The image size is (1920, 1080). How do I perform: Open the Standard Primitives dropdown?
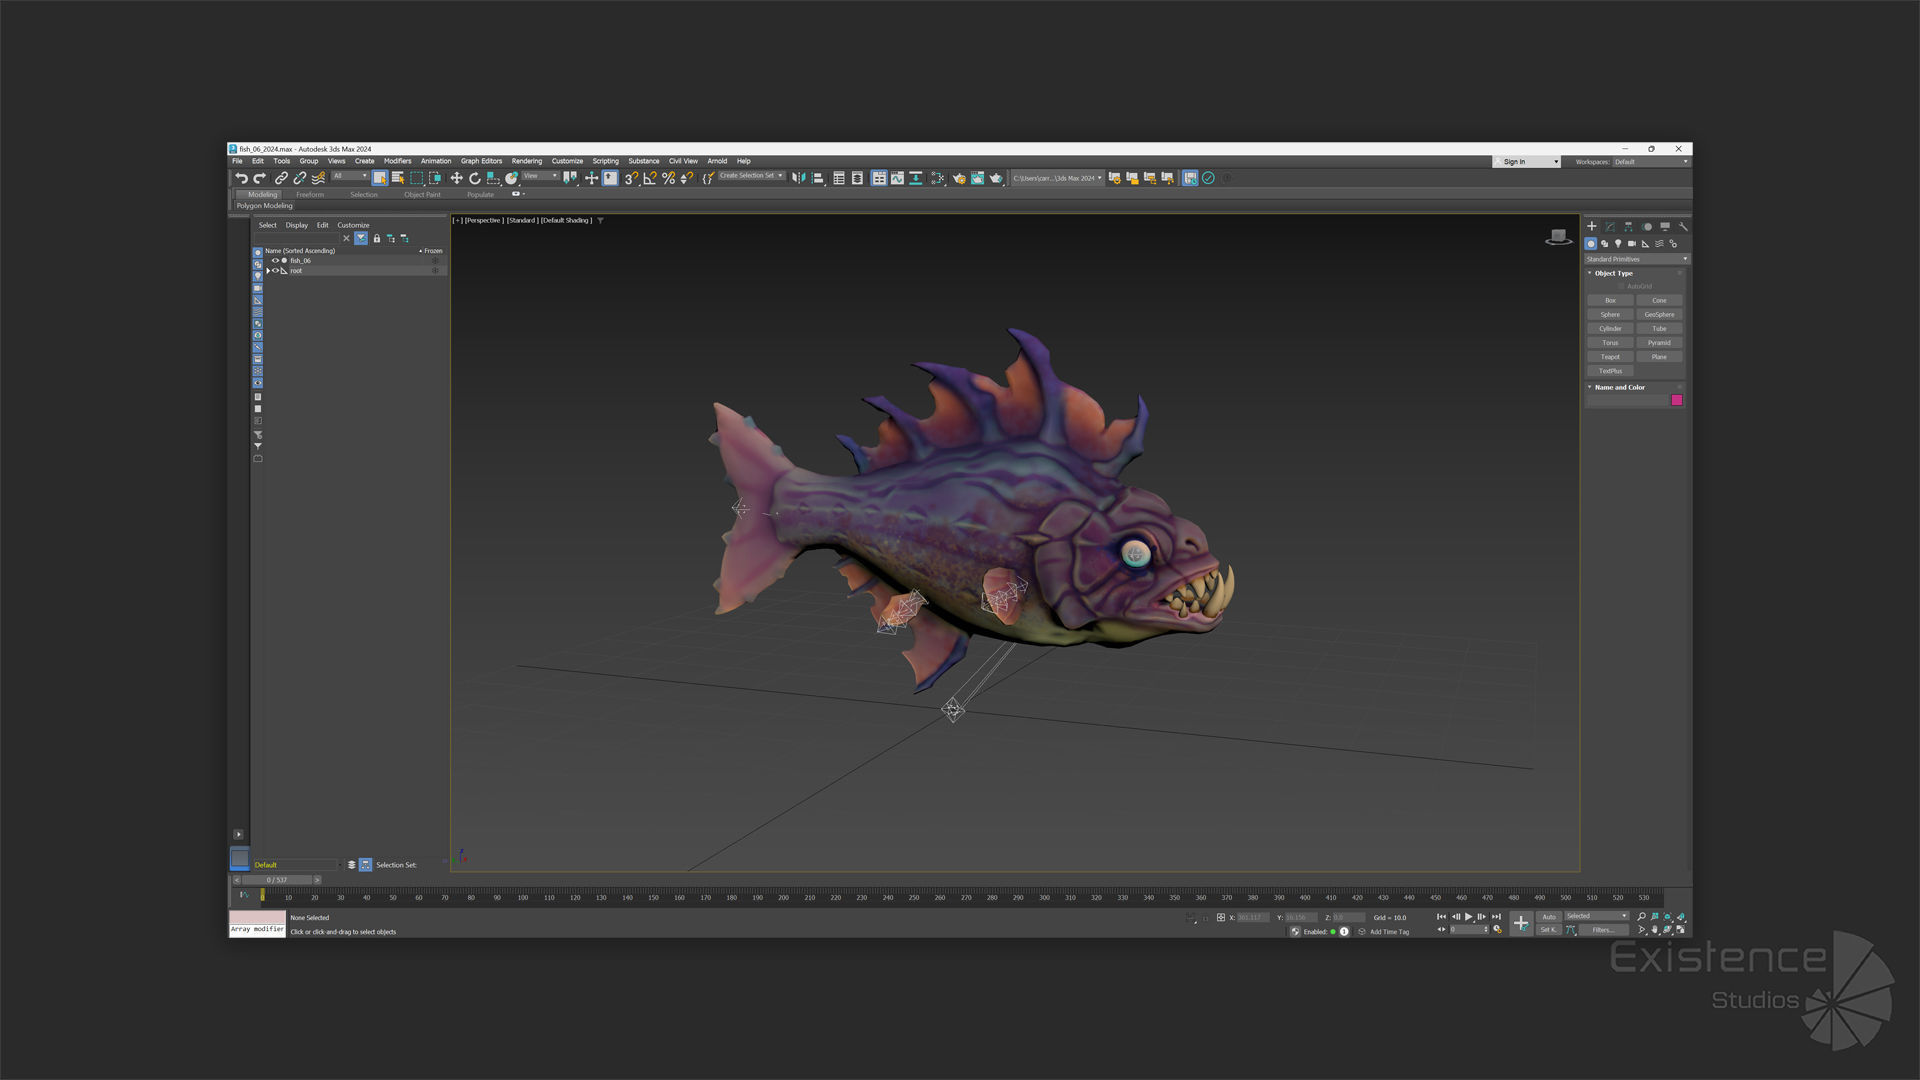[1637, 259]
